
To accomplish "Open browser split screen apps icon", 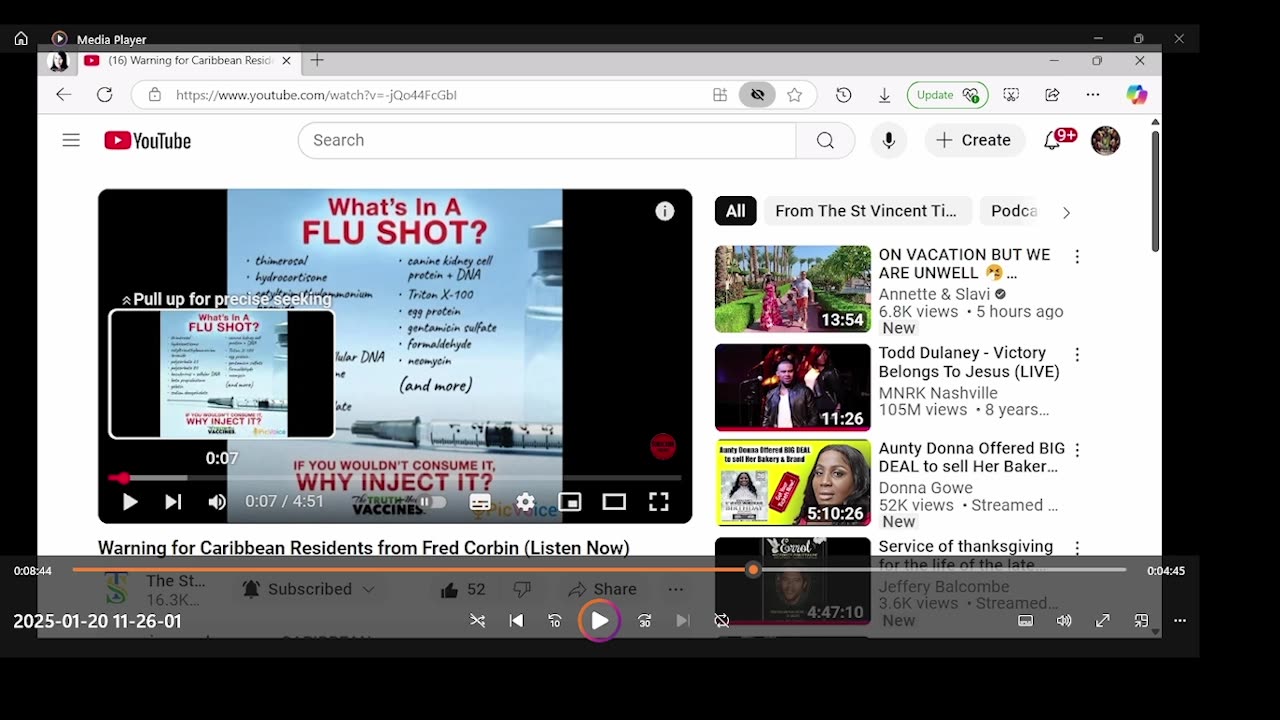I will (720, 95).
